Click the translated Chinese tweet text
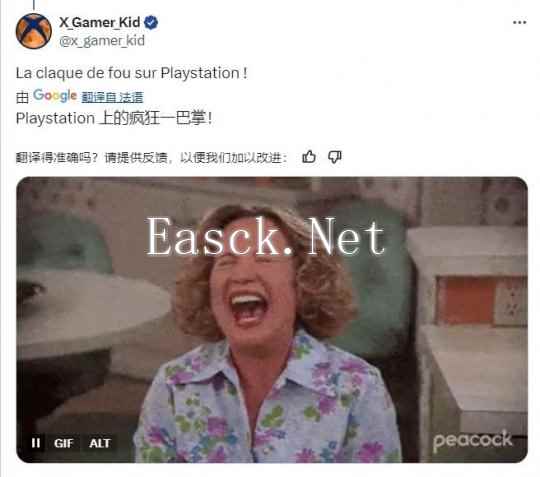540x477 pixels. 114,118
